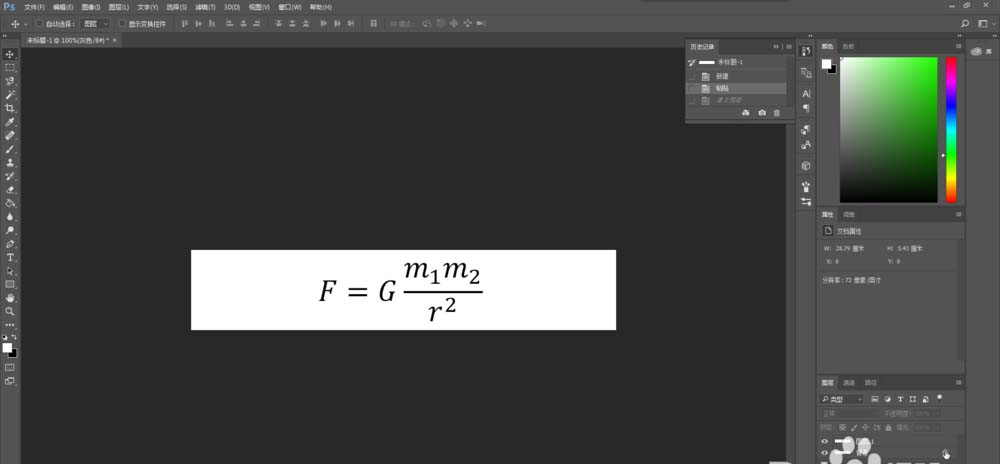Reset default foreground and background colors
1000x464 pixels.
pos(5,337)
